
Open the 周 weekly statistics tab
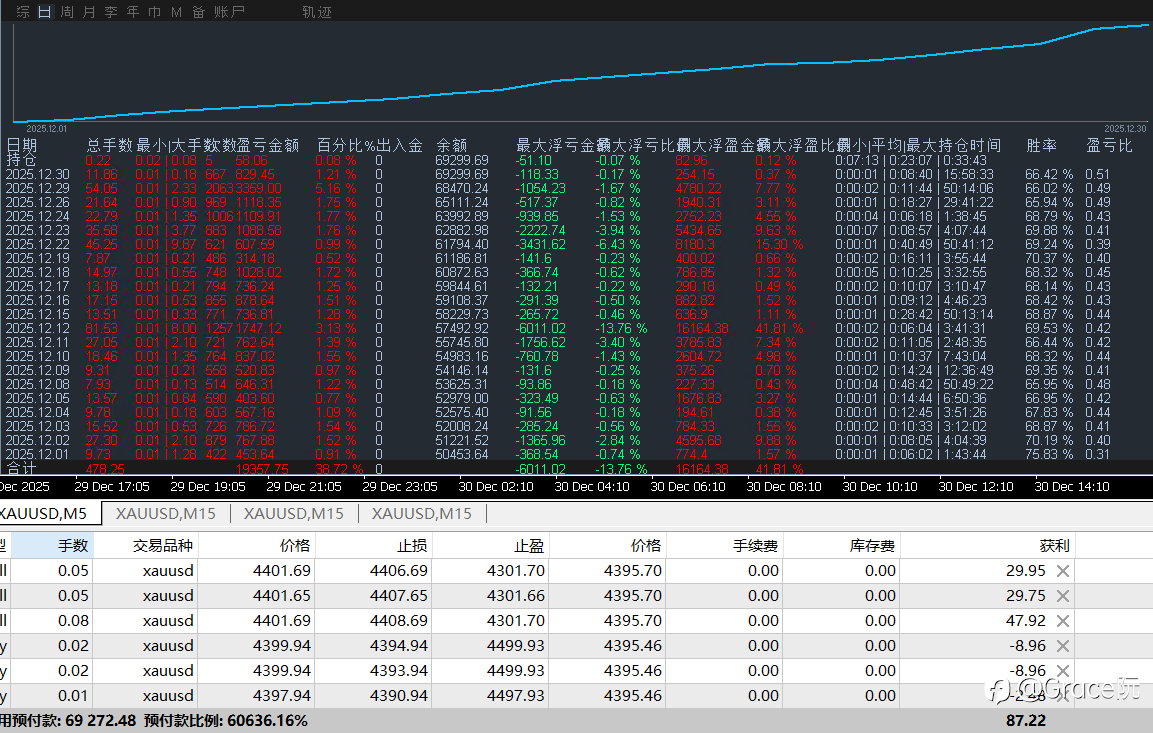click(x=67, y=12)
